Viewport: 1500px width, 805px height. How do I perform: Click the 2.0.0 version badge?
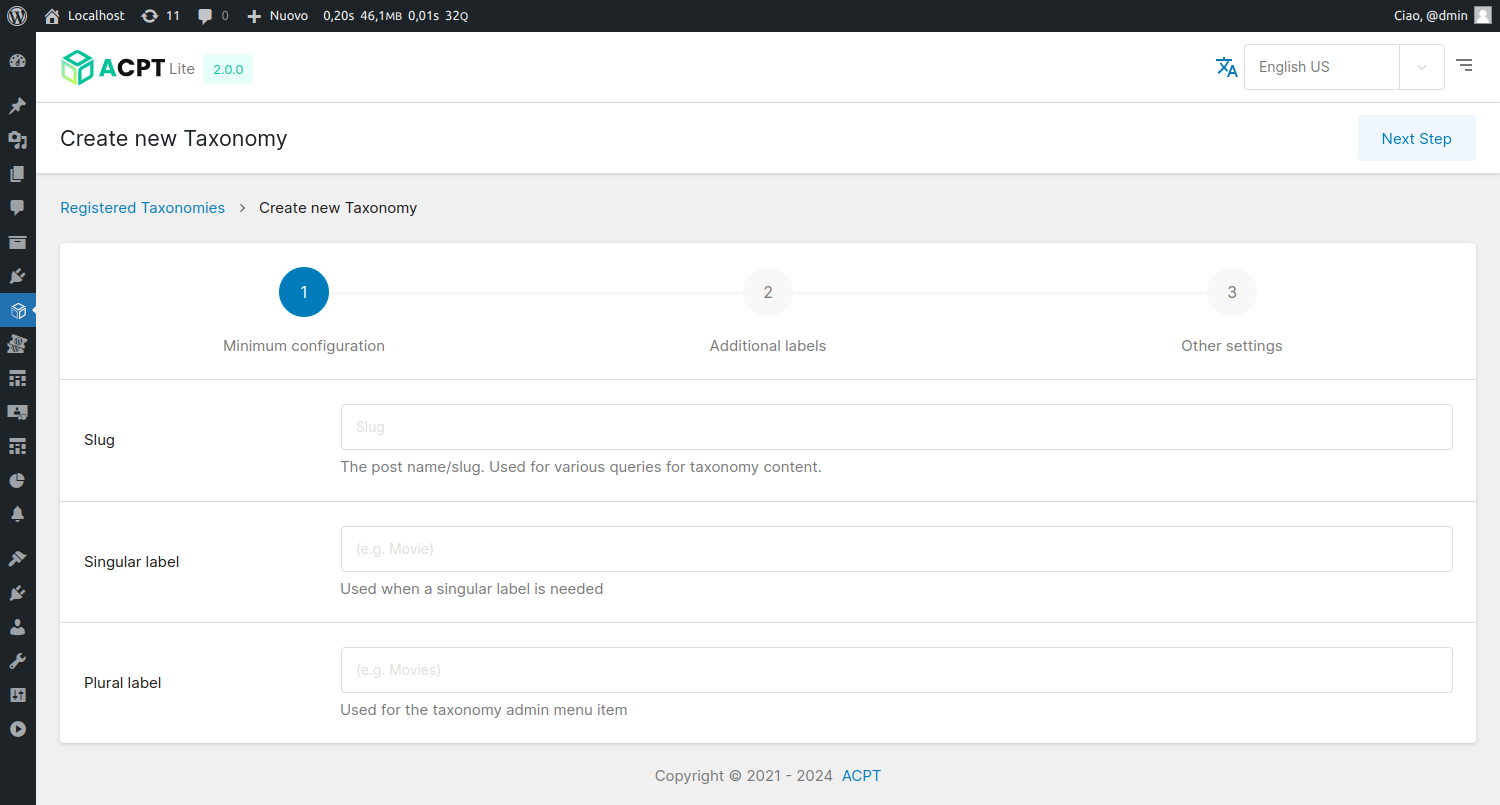coord(228,69)
